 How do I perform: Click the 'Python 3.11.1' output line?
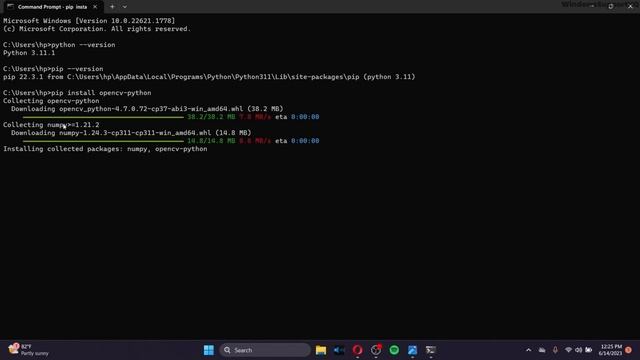point(29,53)
